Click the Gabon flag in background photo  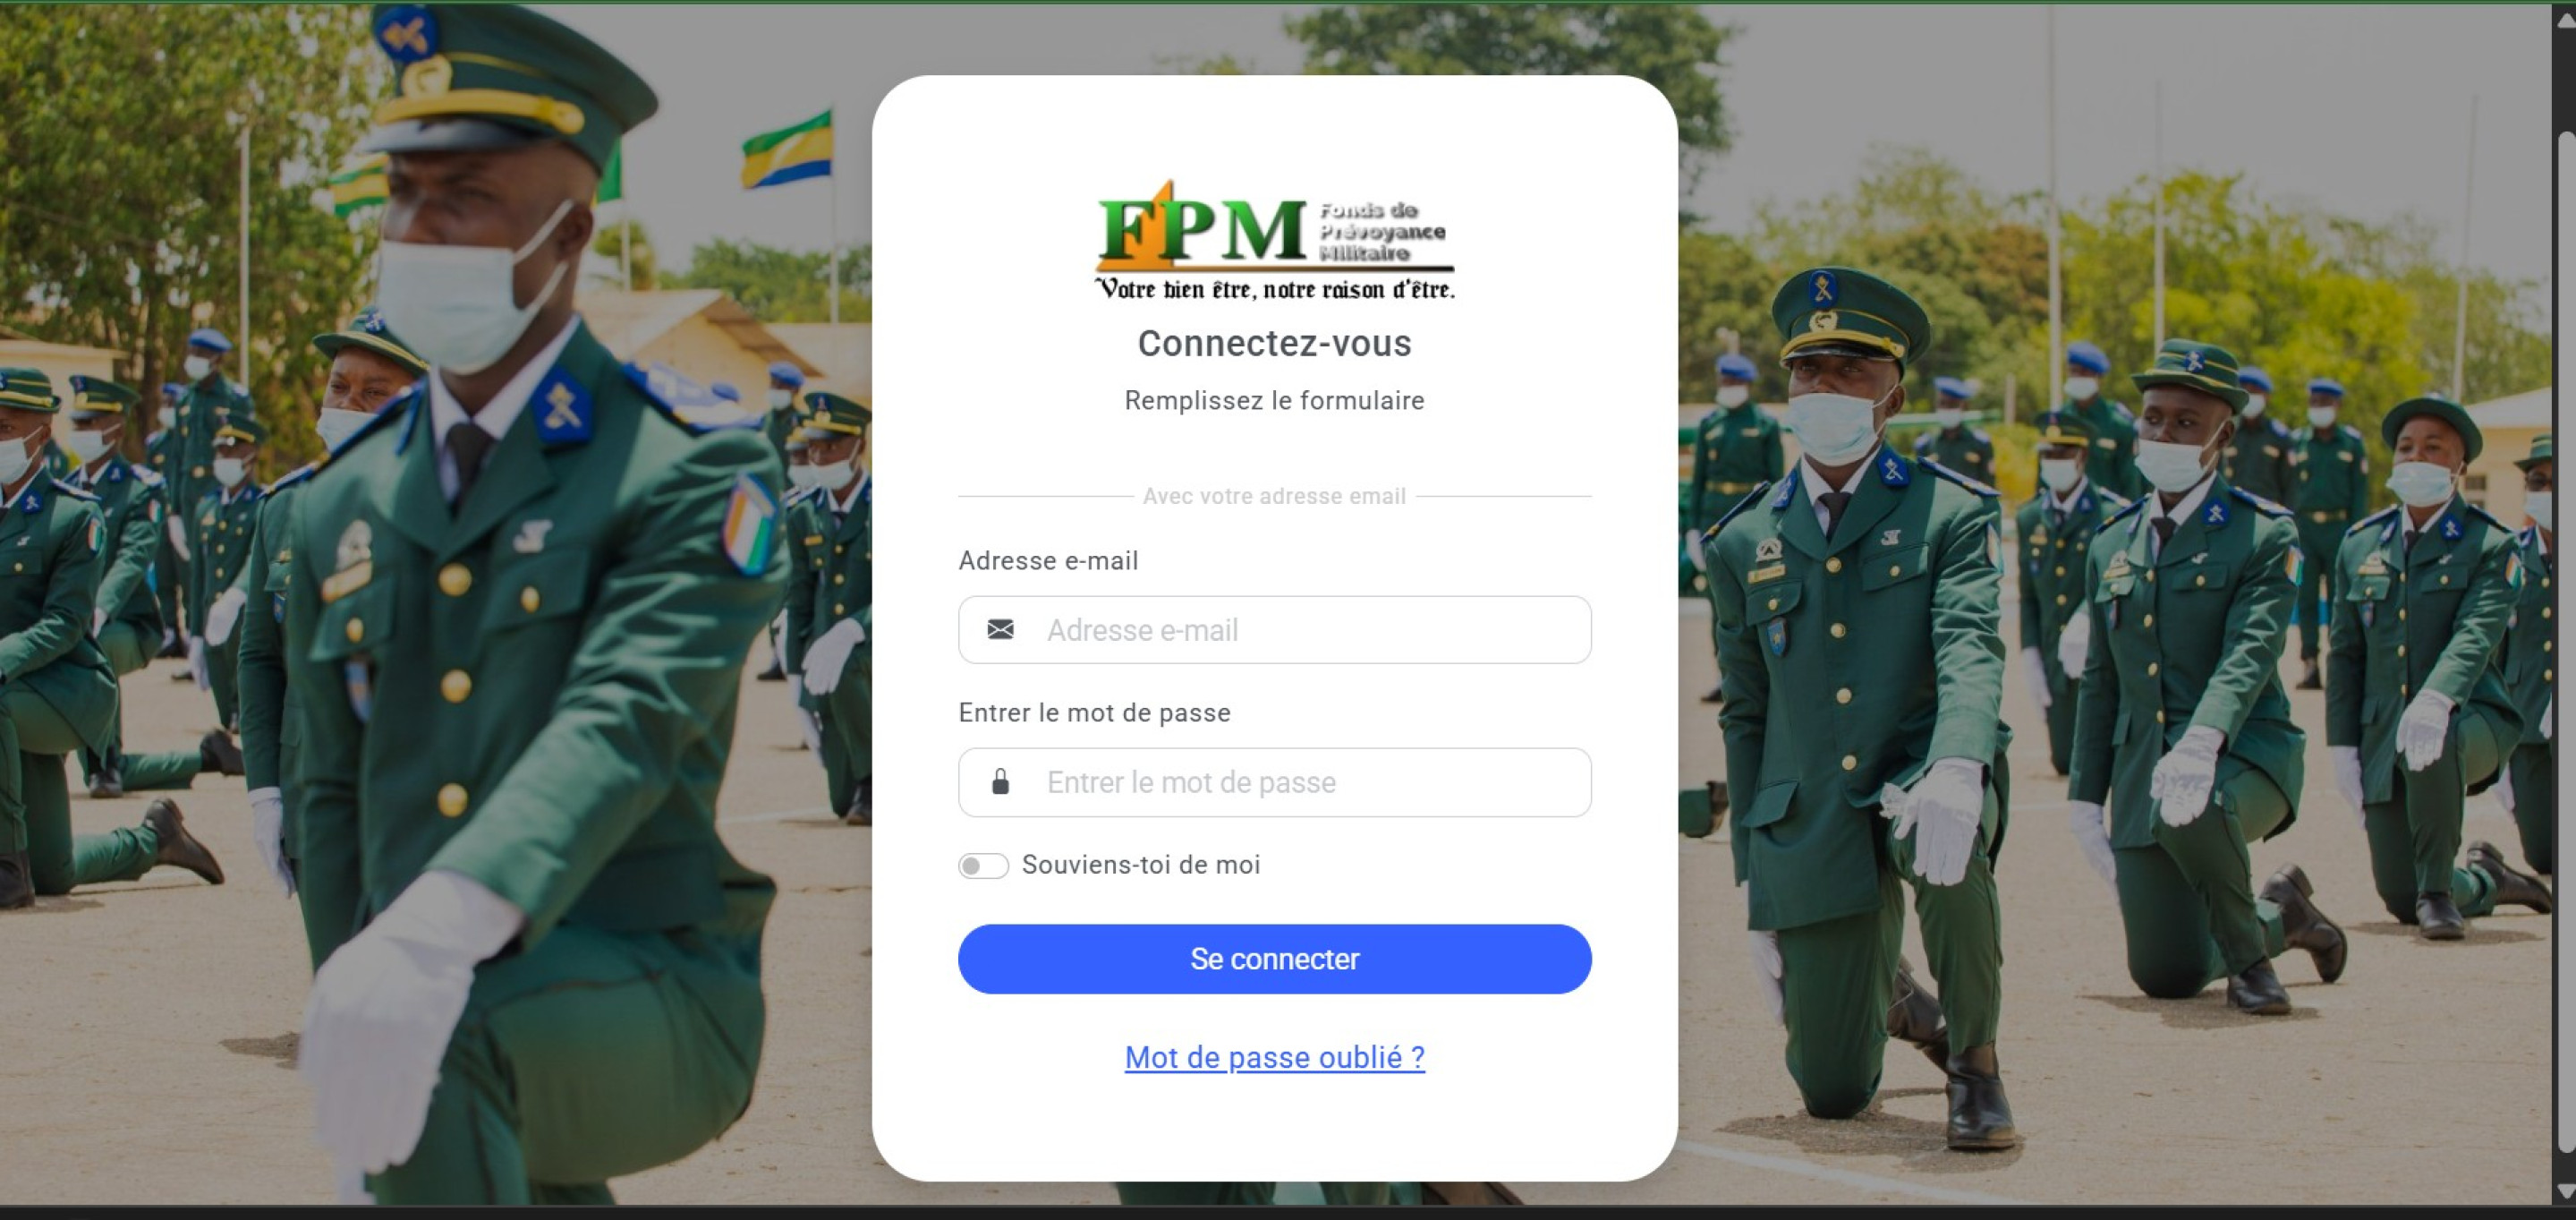coord(786,150)
